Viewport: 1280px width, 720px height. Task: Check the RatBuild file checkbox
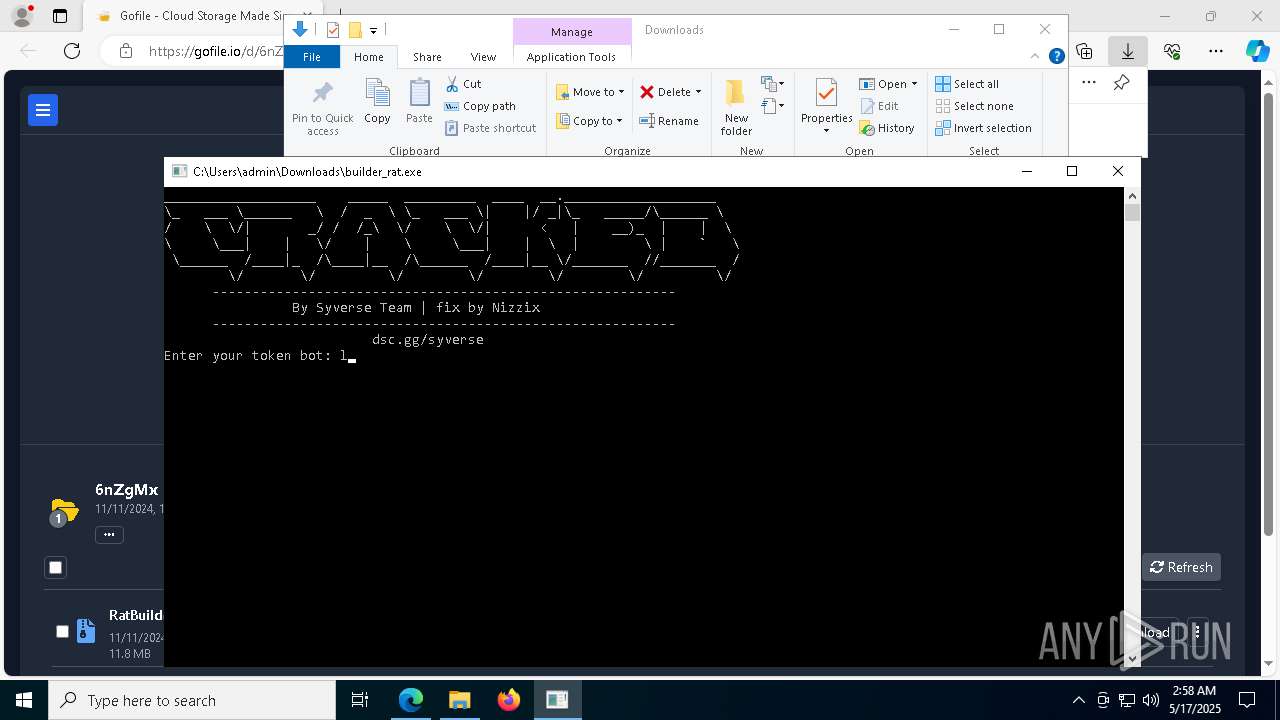62,631
